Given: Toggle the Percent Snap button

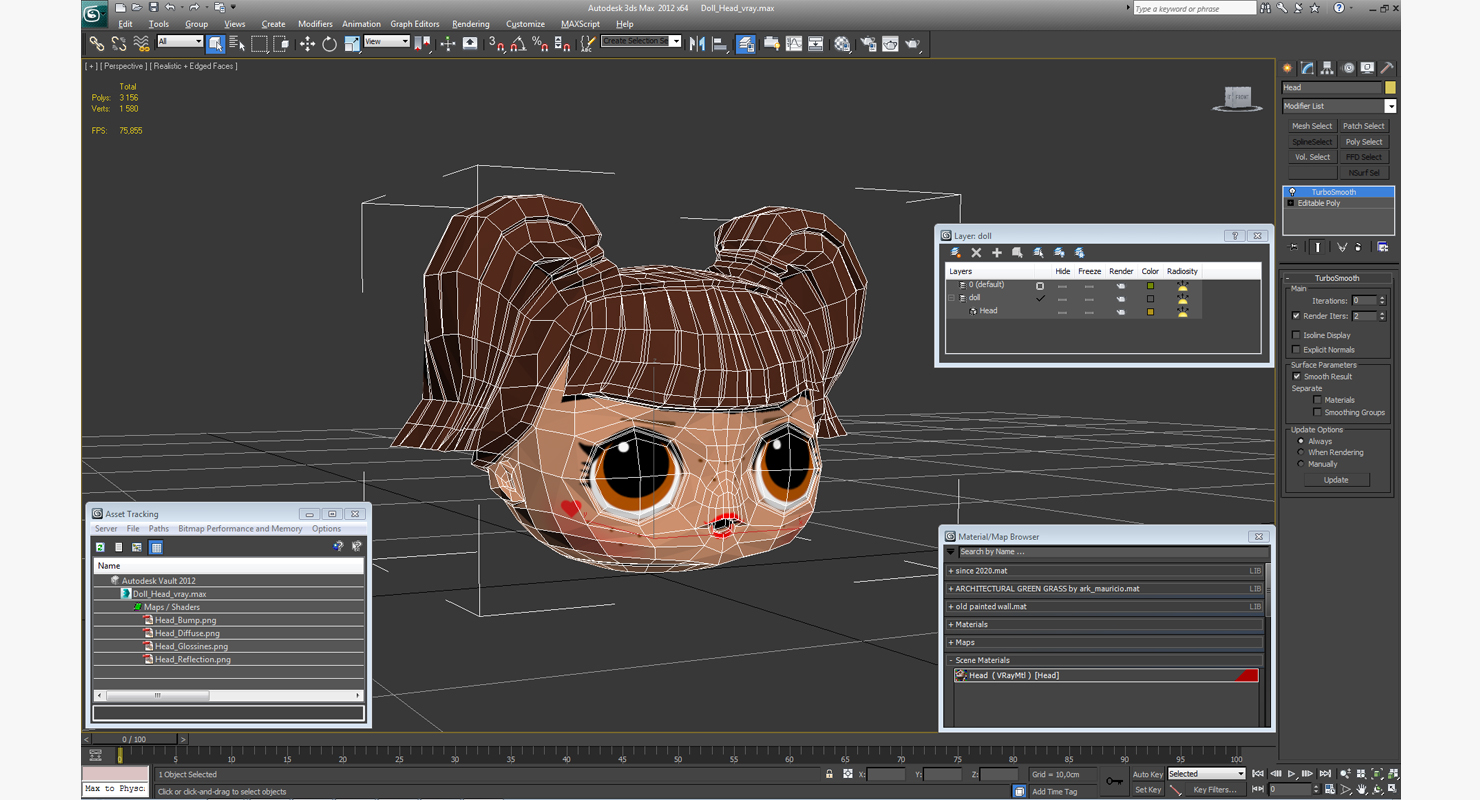Looking at the screenshot, I should coord(540,44).
